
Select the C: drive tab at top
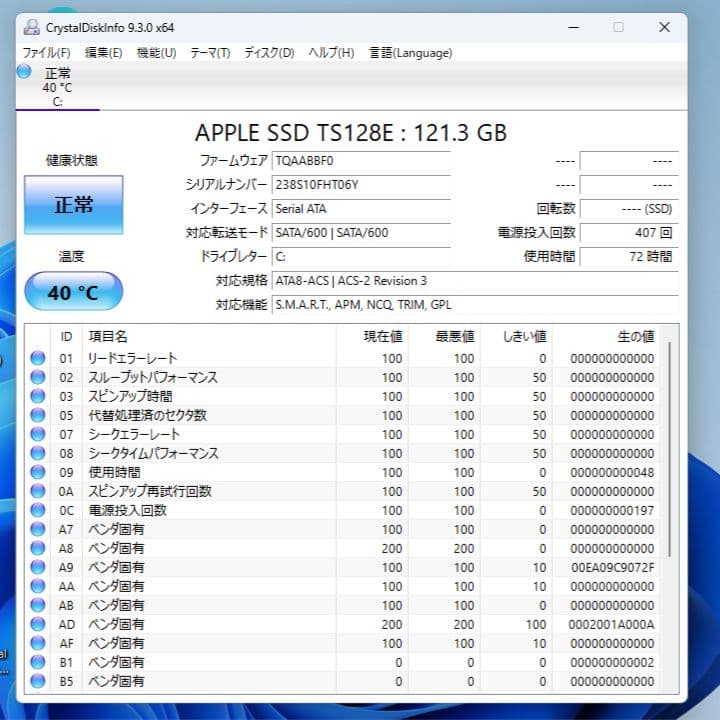point(57,87)
